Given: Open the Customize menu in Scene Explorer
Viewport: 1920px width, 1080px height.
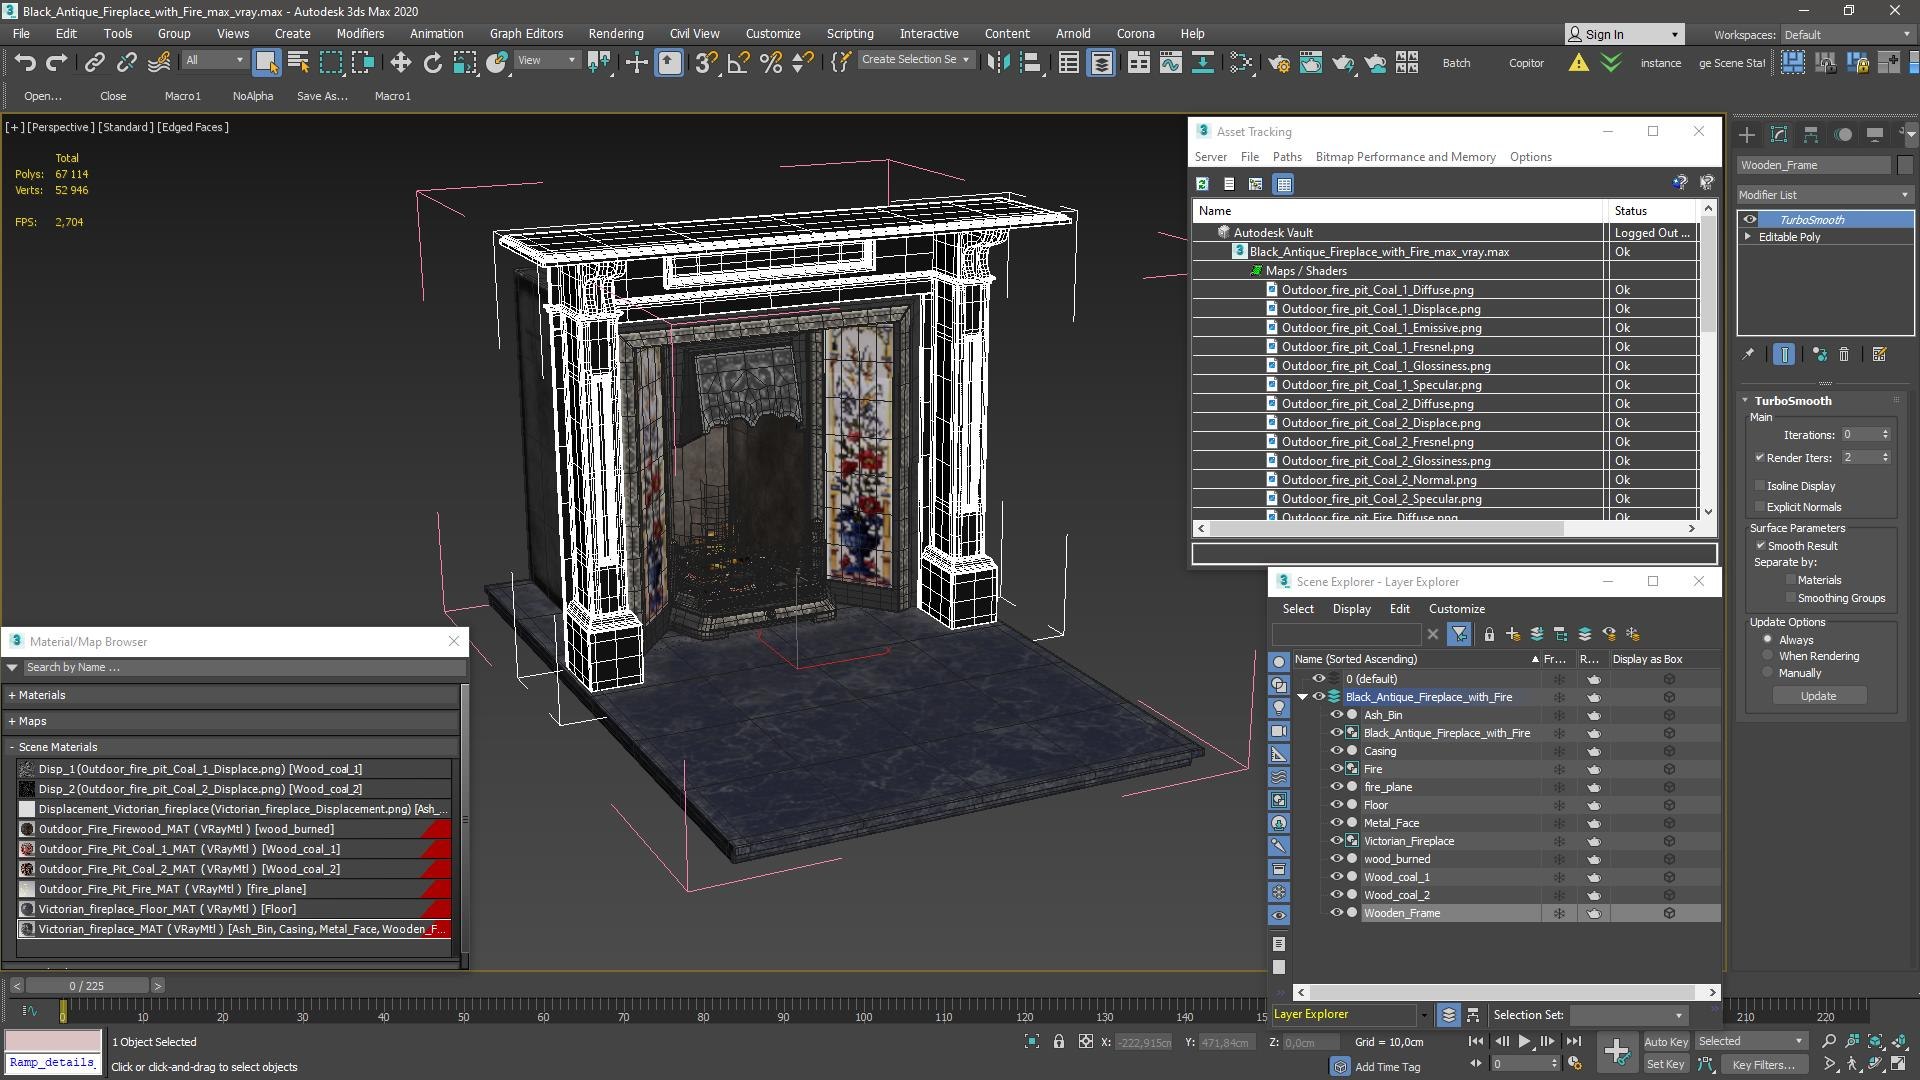Looking at the screenshot, I should [1456, 609].
